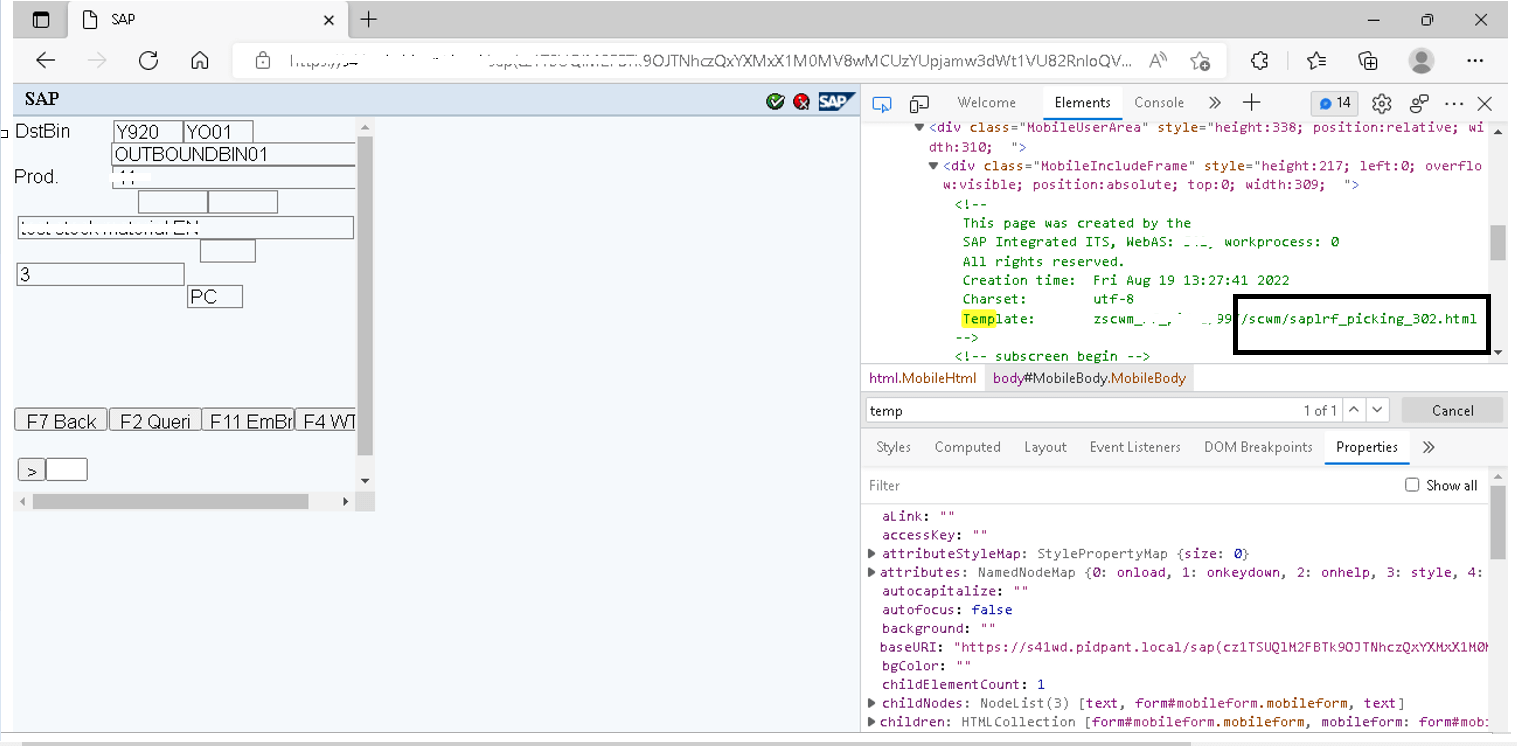Go to browser home page icon
The image size is (1517, 746).
pyautogui.click(x=200, y=60)
